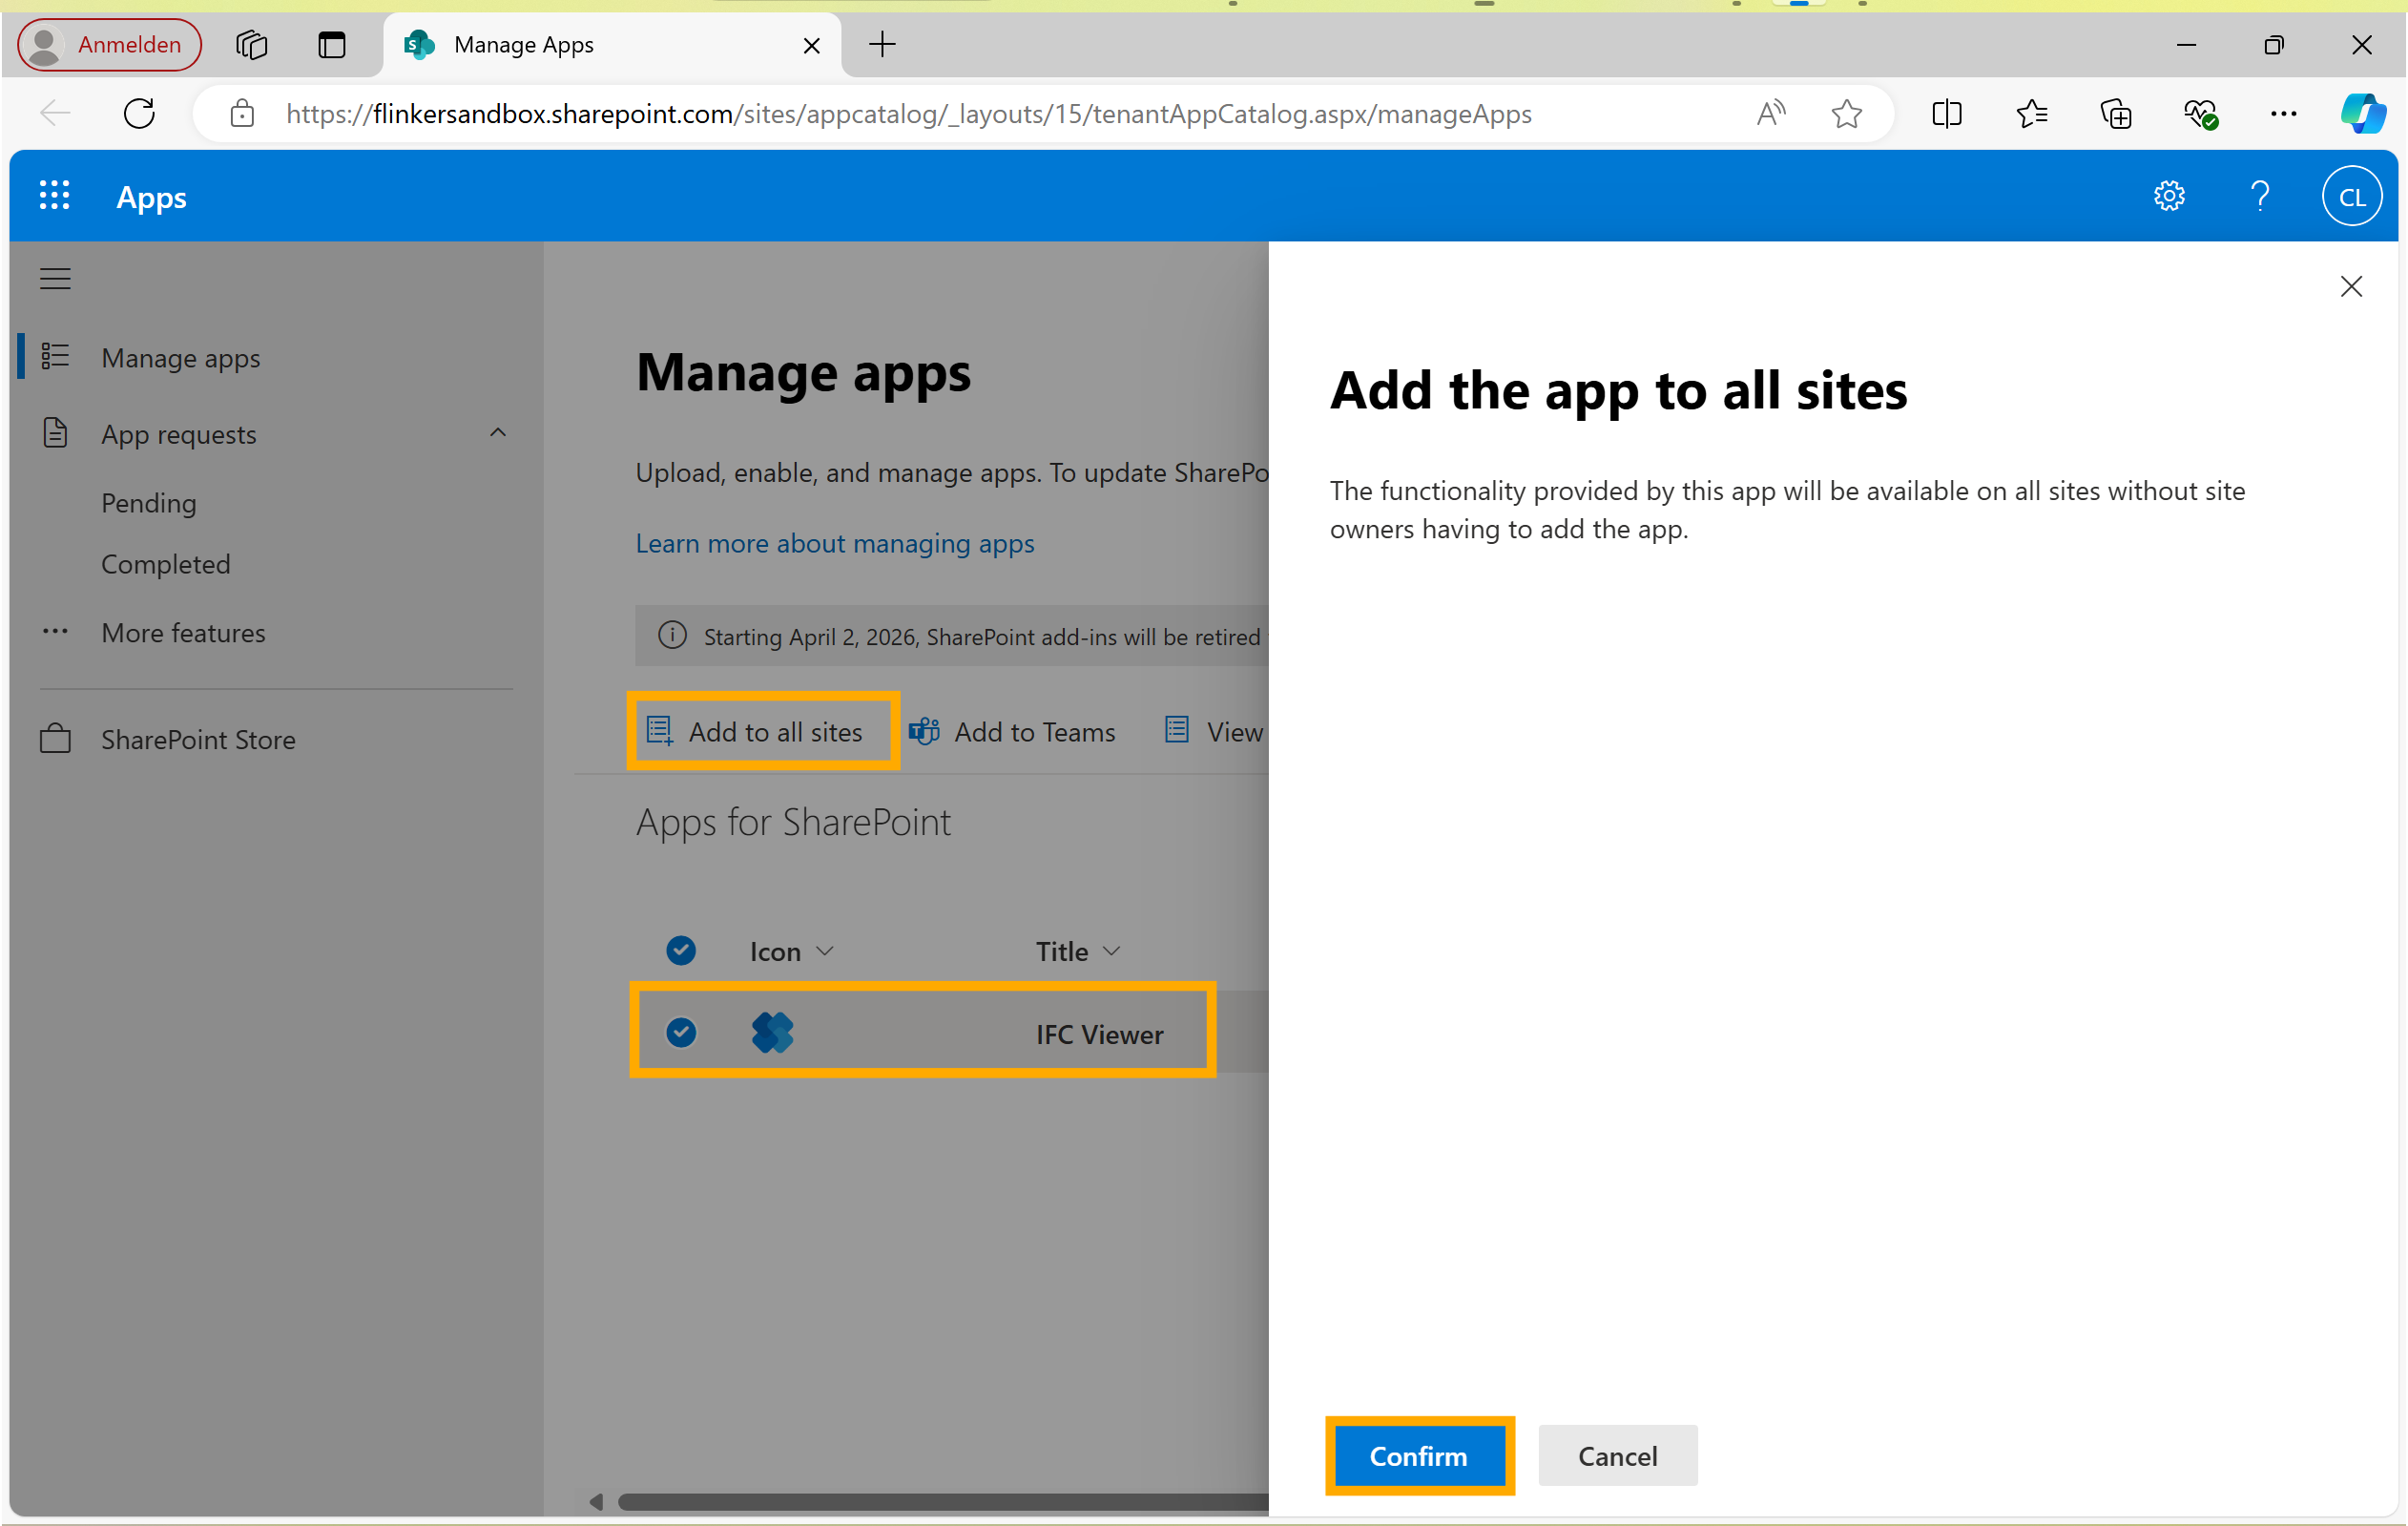Click the IFC Viewer title text

1099,1034
